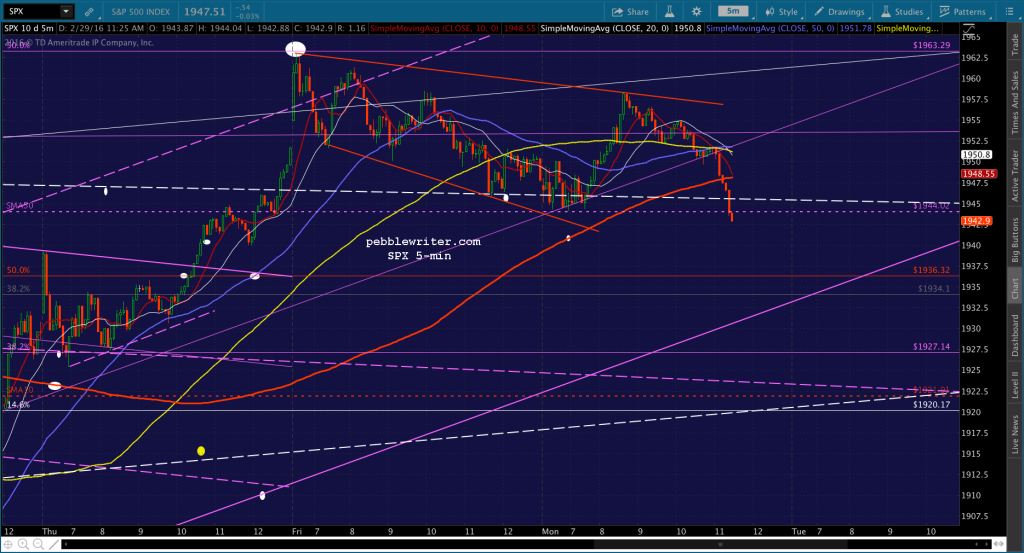Click the red 1948.55 price bubble
This screenshot has width=1024, height=553.
click(978, 174)
